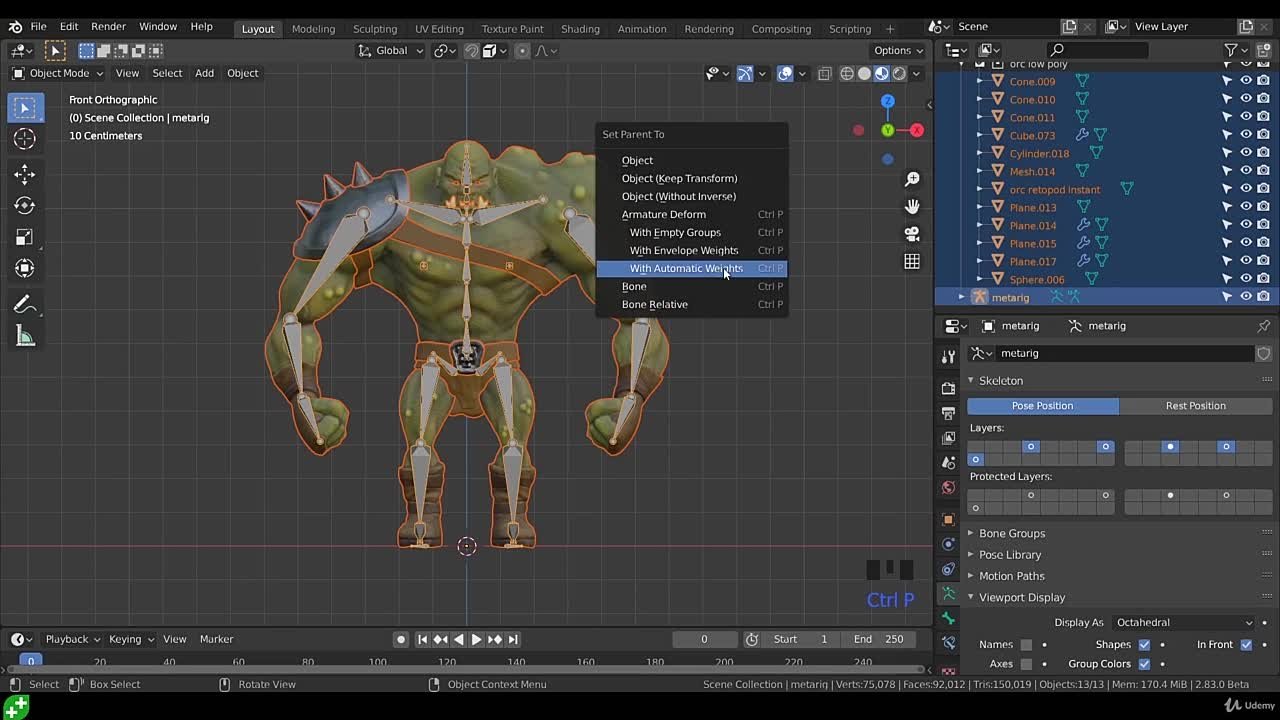Select the Annotate tool

tap(25, 305)
